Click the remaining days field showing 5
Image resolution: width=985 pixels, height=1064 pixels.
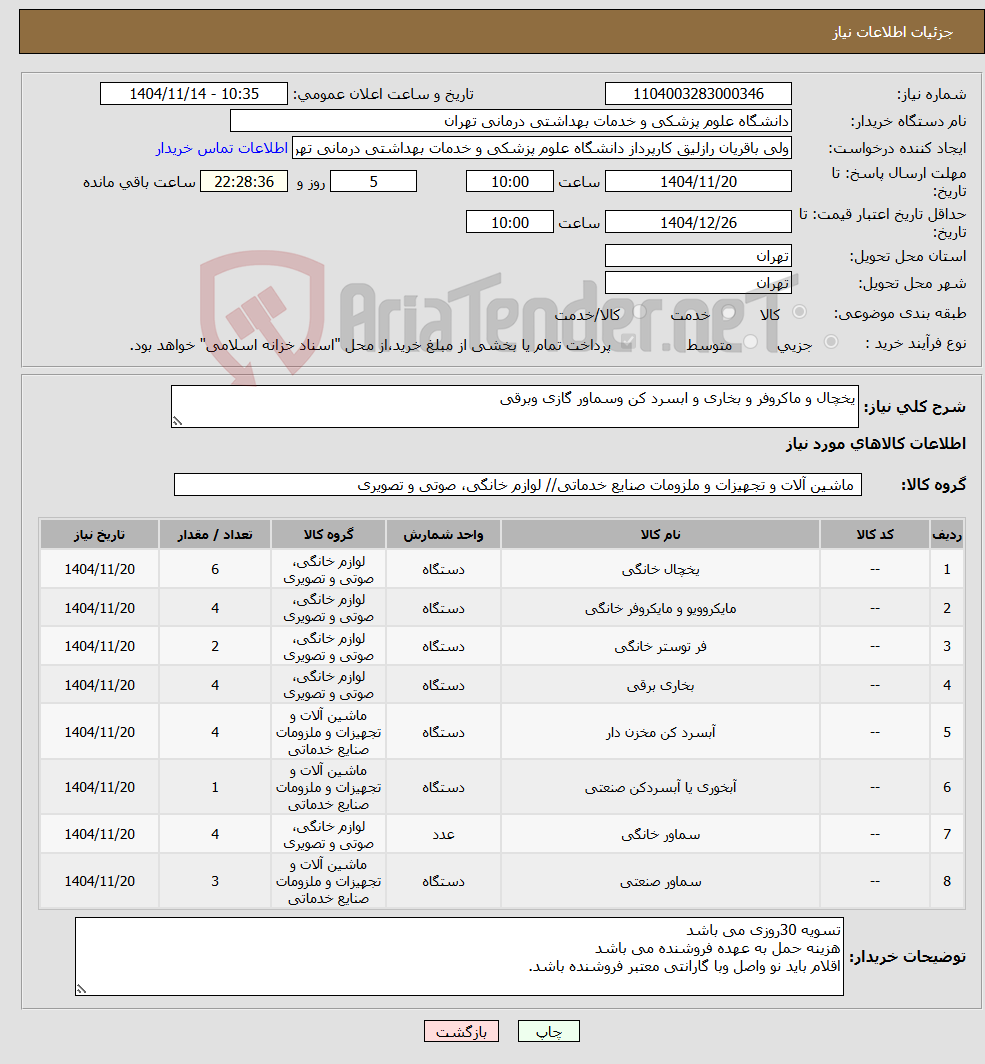click(373, 181)
